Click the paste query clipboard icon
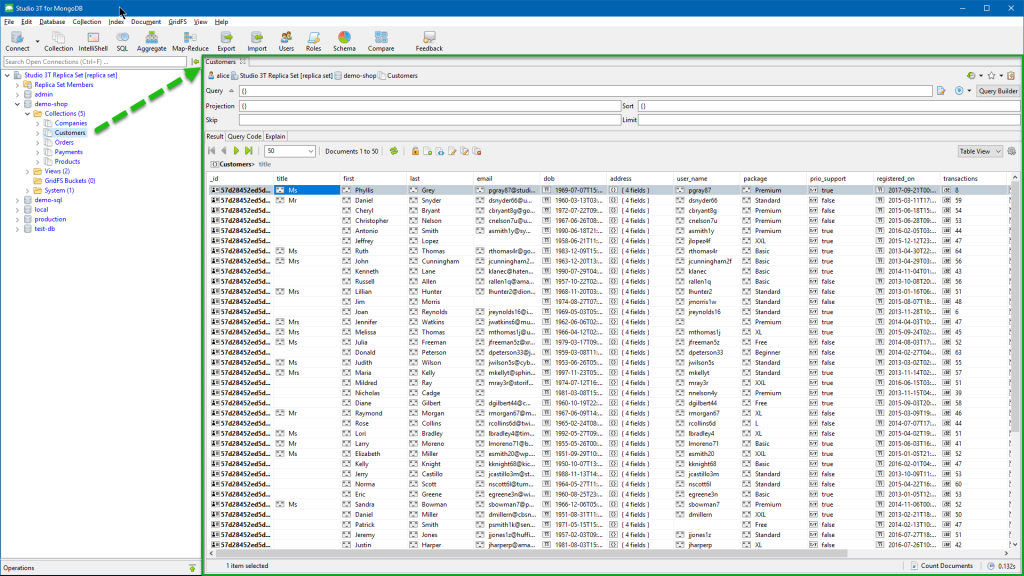The width and height of the screenshot is (1024, 576). tap(1011, 76)
